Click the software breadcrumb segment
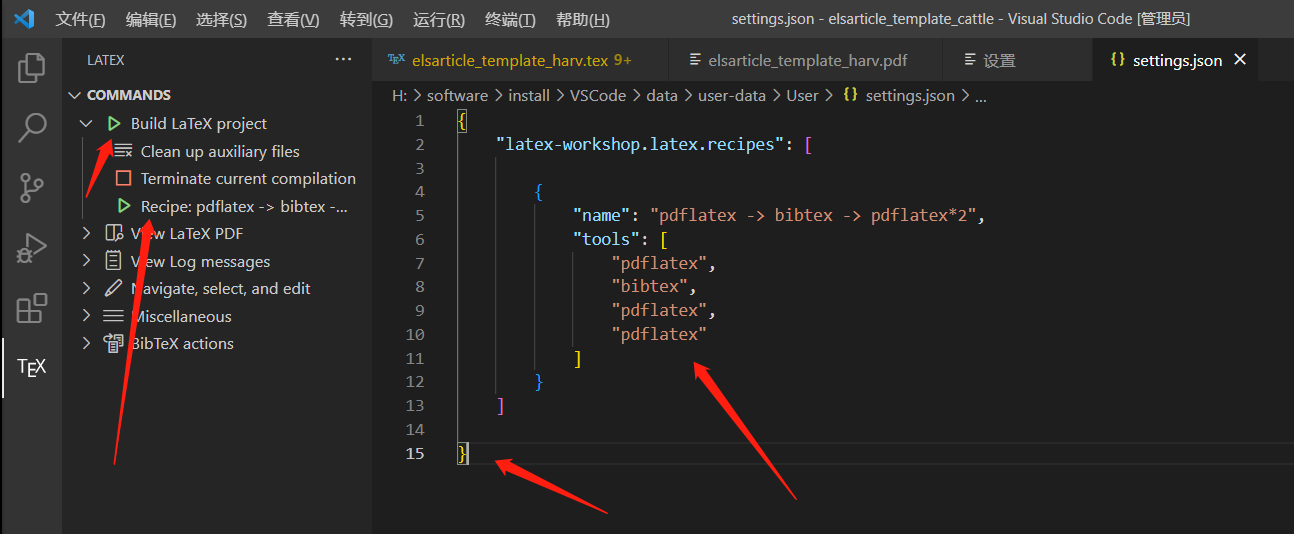Screen dimensions: 1294x534 point(457,96)
